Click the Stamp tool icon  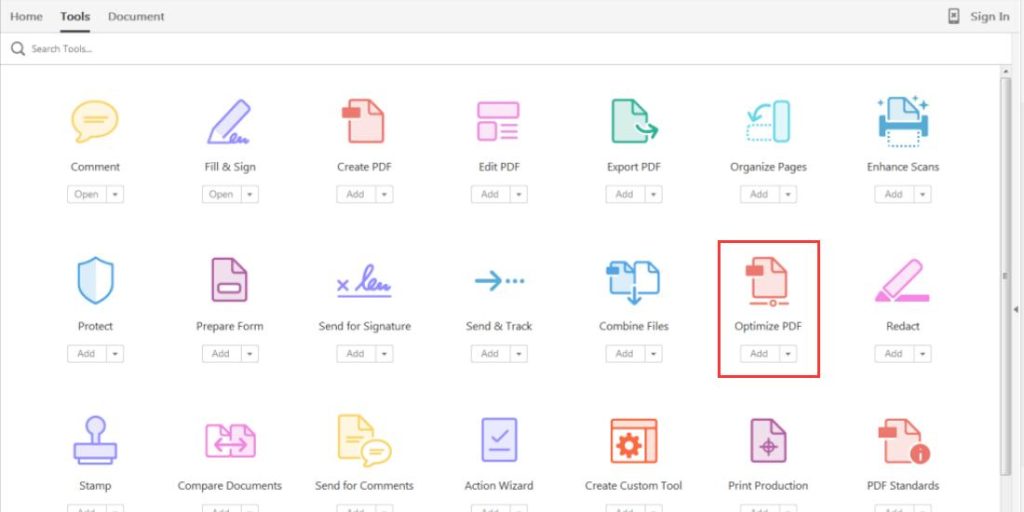[x=95, y=440]
